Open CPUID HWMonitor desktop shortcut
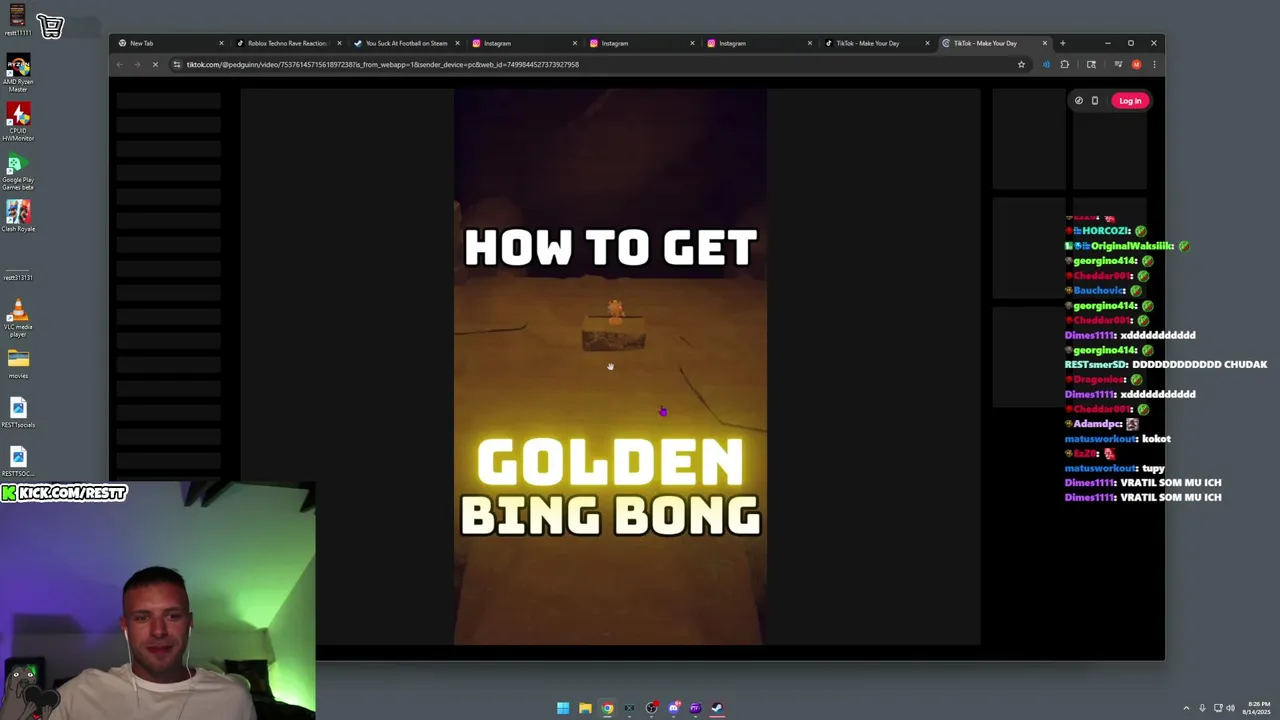This screenshot has height=720, width=1280. [x=18, y=123]
